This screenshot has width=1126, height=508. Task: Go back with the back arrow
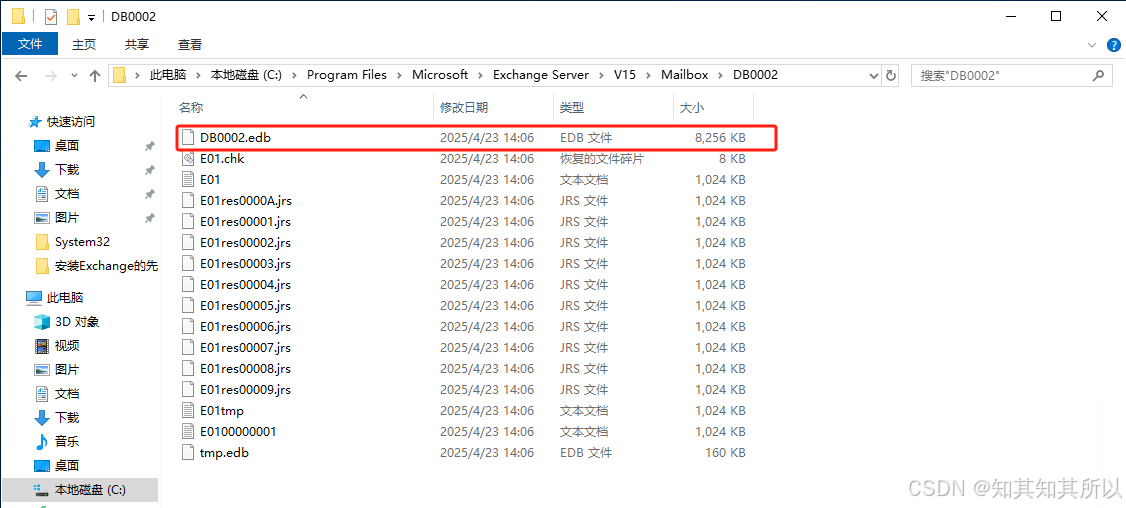[x=21, y=75]
